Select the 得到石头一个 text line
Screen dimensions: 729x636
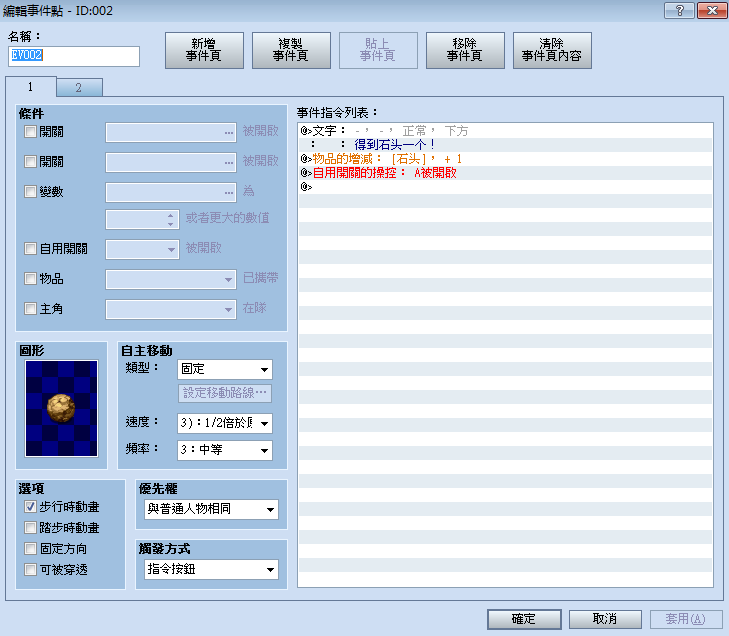click(505, 145)
